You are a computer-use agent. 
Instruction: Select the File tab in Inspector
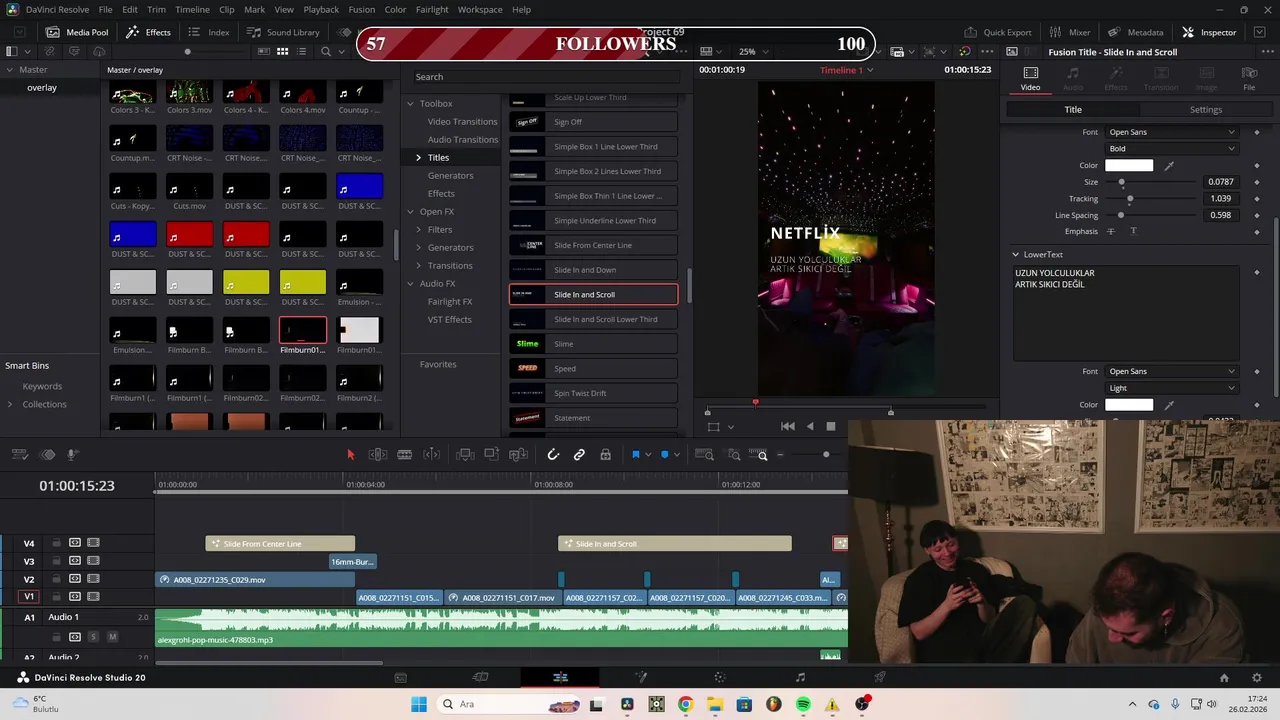1249,79
